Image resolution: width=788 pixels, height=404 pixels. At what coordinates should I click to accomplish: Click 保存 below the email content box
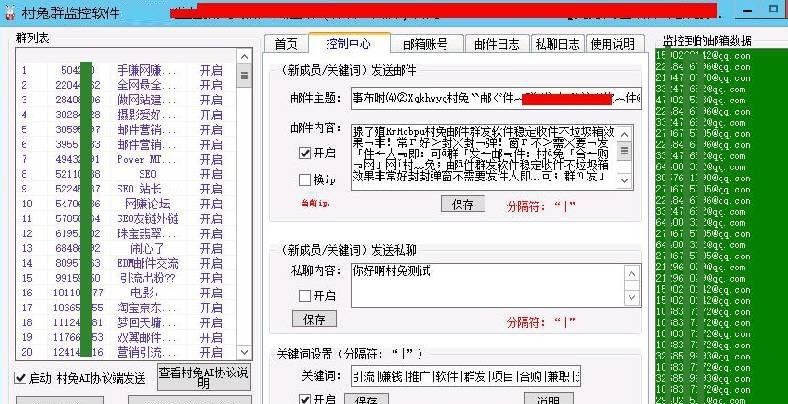pos(463,204)
